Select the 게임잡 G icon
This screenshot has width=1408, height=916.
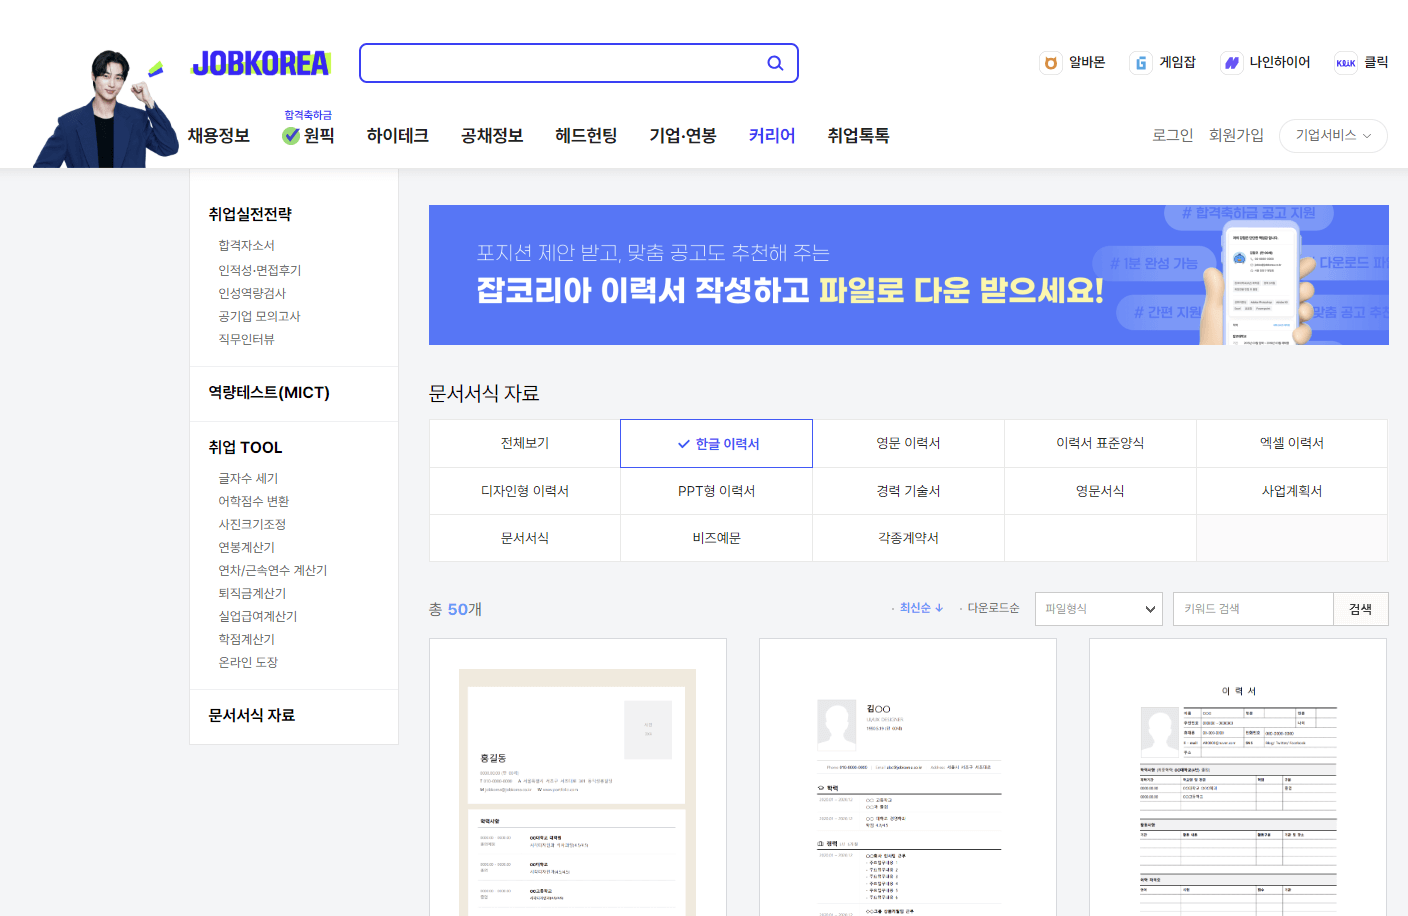pos(1140,62)
